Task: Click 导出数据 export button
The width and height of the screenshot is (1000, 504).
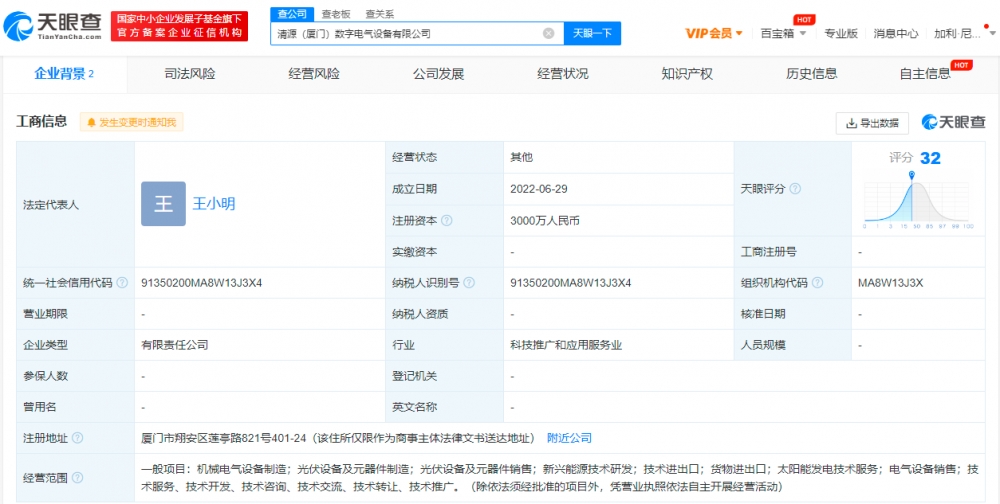Action: [872, 123]
